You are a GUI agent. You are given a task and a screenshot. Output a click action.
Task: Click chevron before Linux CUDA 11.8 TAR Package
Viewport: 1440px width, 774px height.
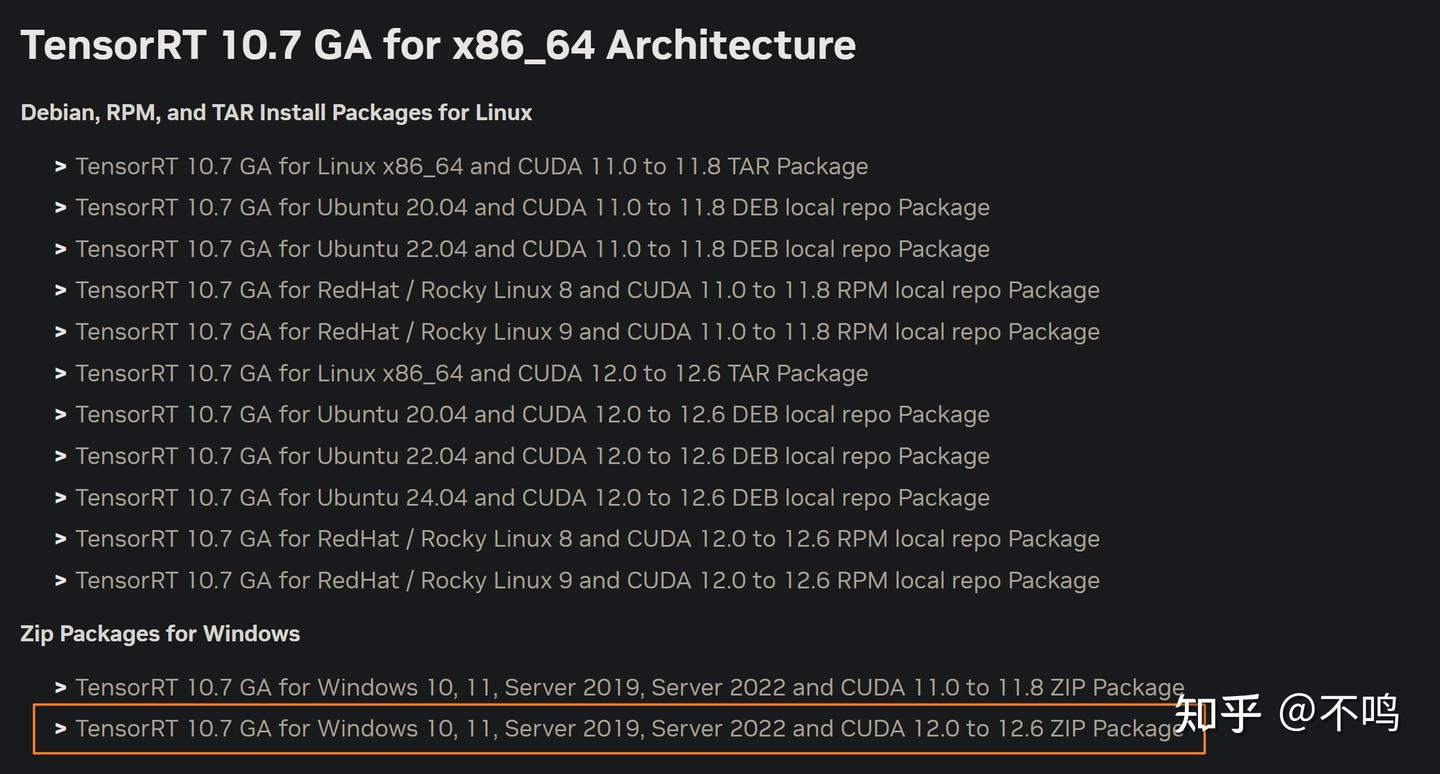pos(61,167)
